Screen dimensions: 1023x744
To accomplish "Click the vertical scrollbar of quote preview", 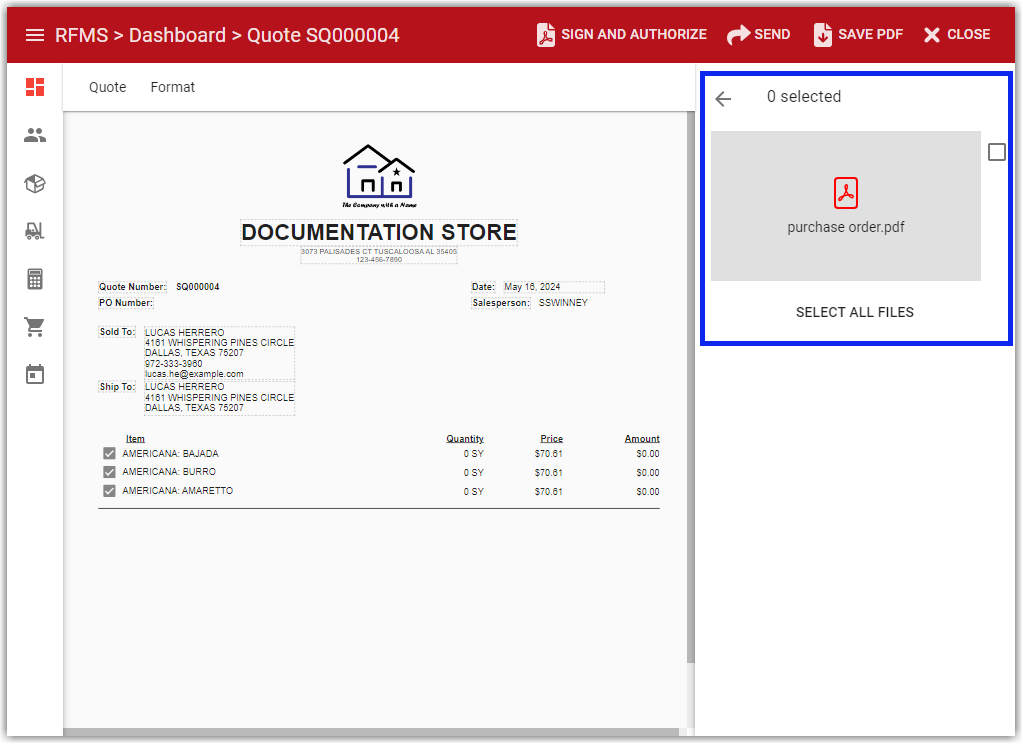I will pos(691,387).
